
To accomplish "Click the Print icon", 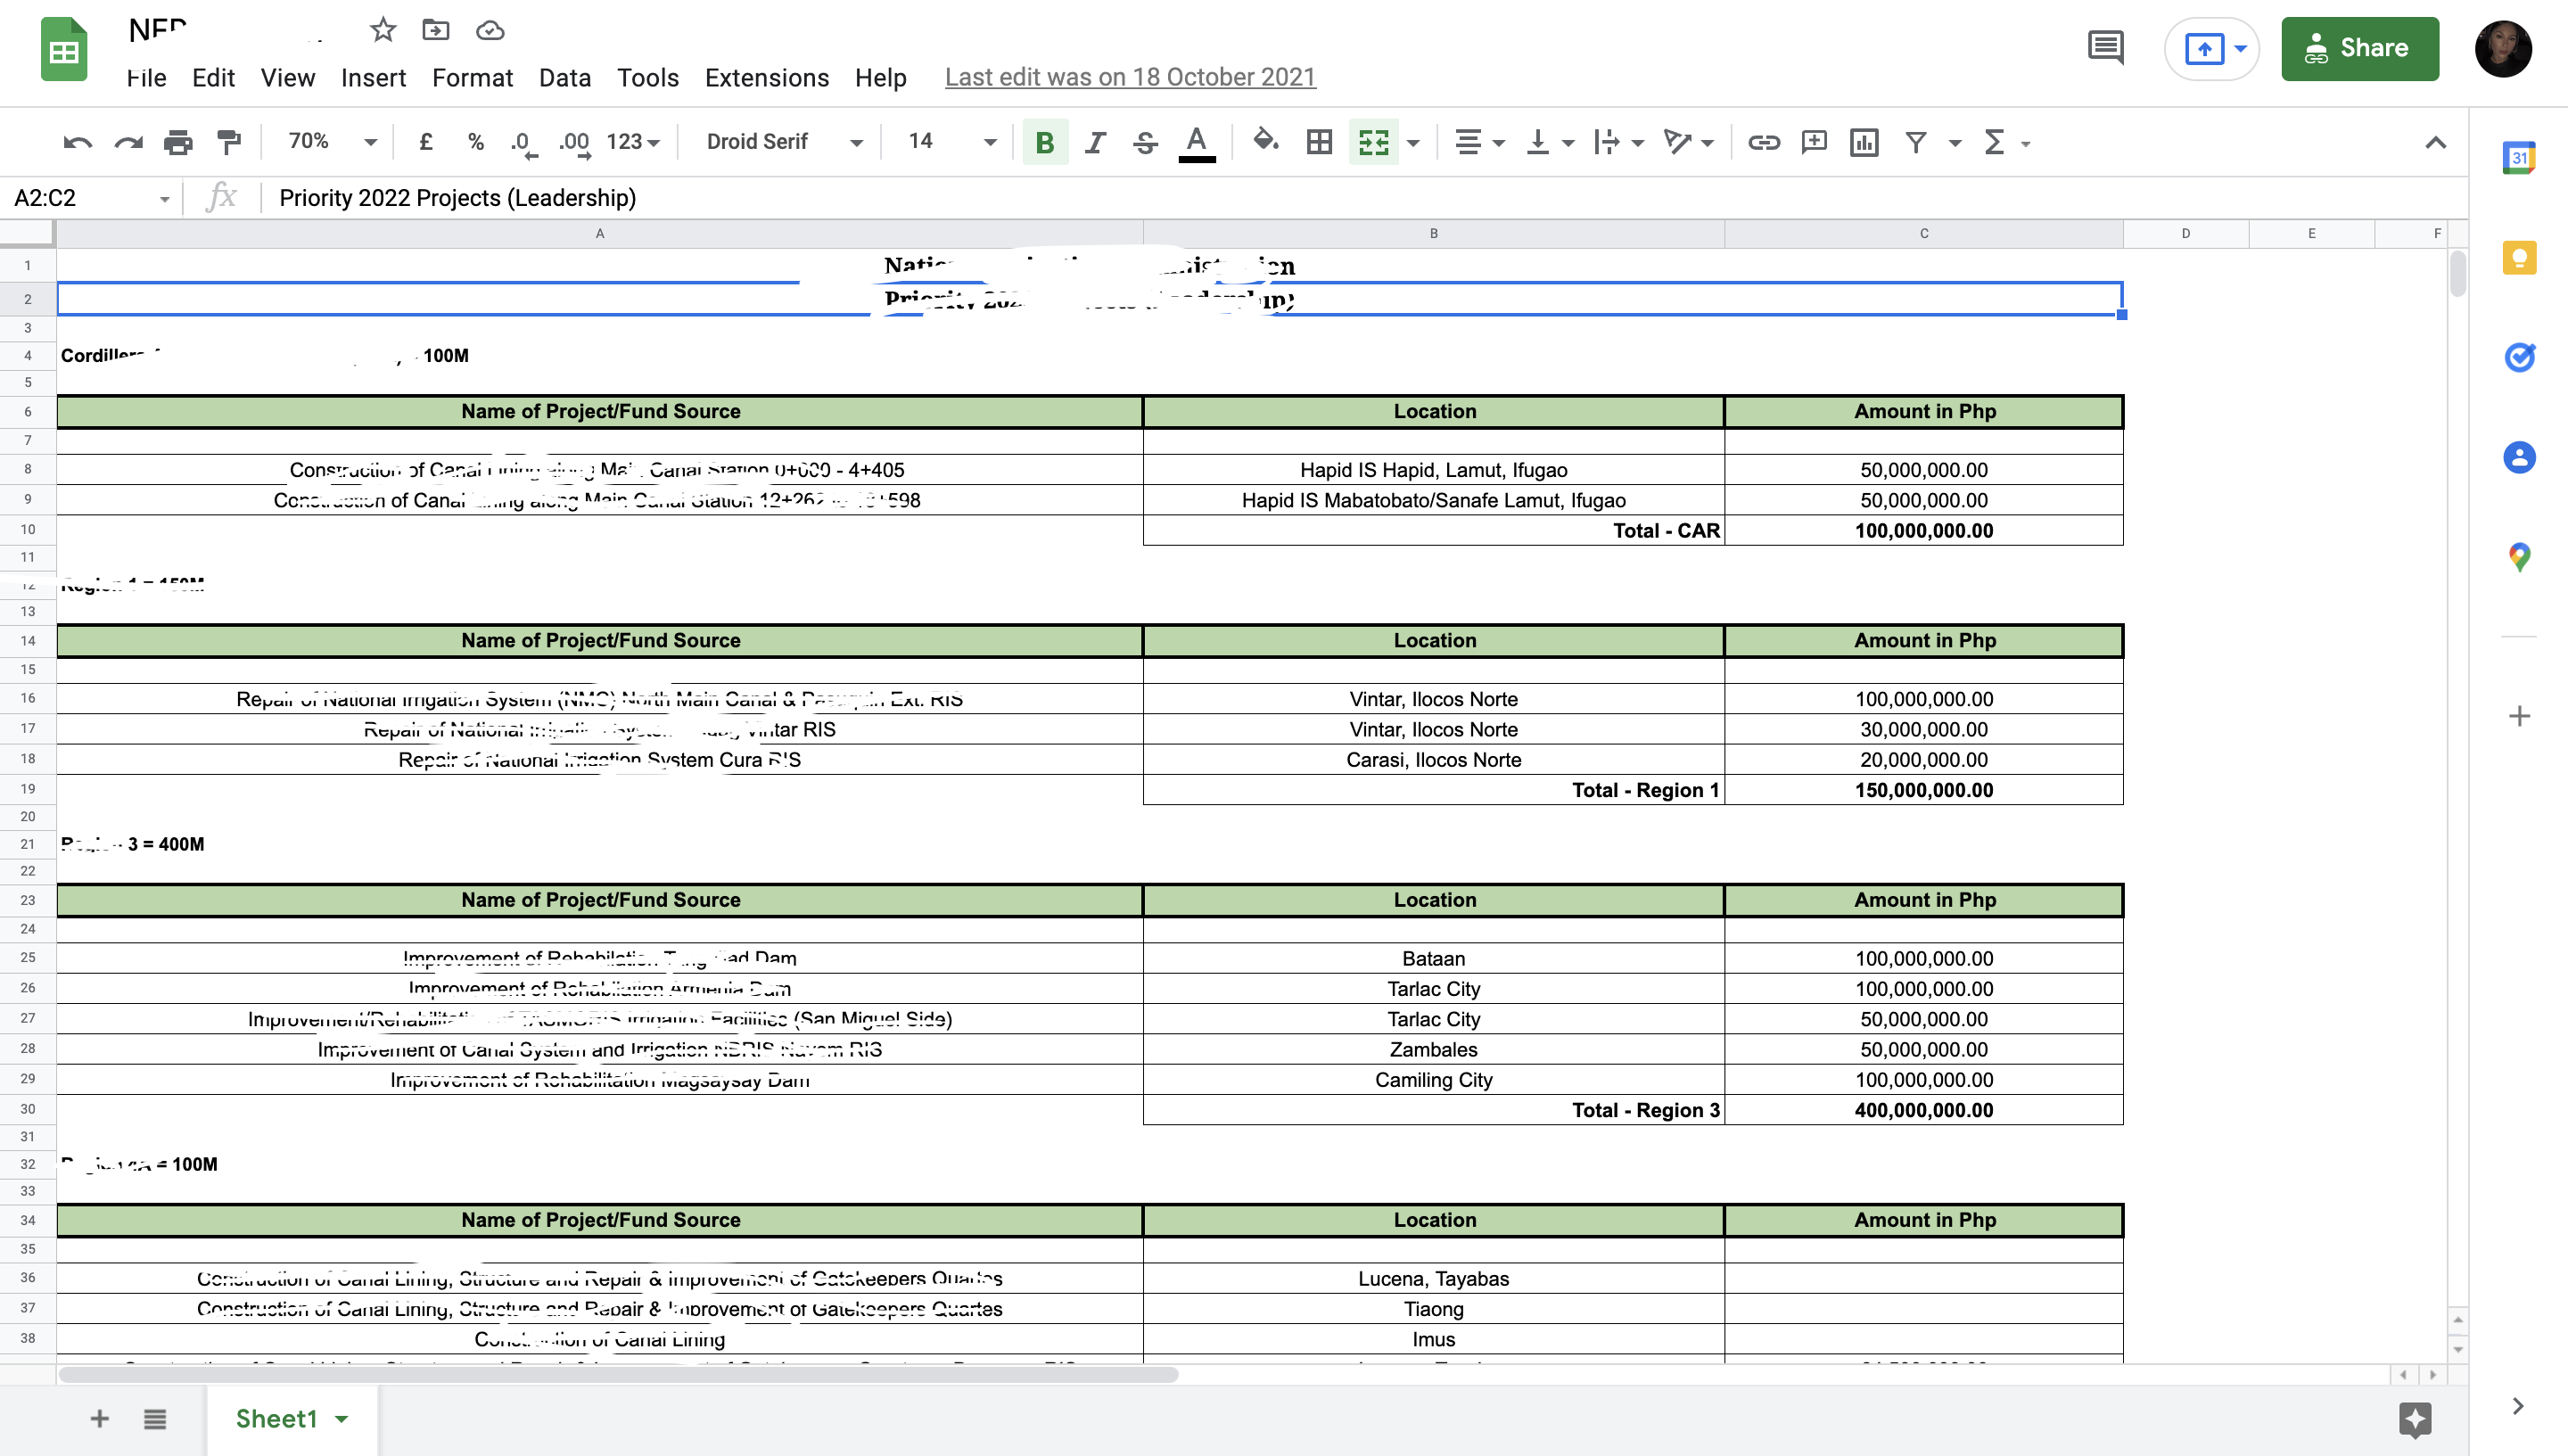I will click(x=178, y=142).
